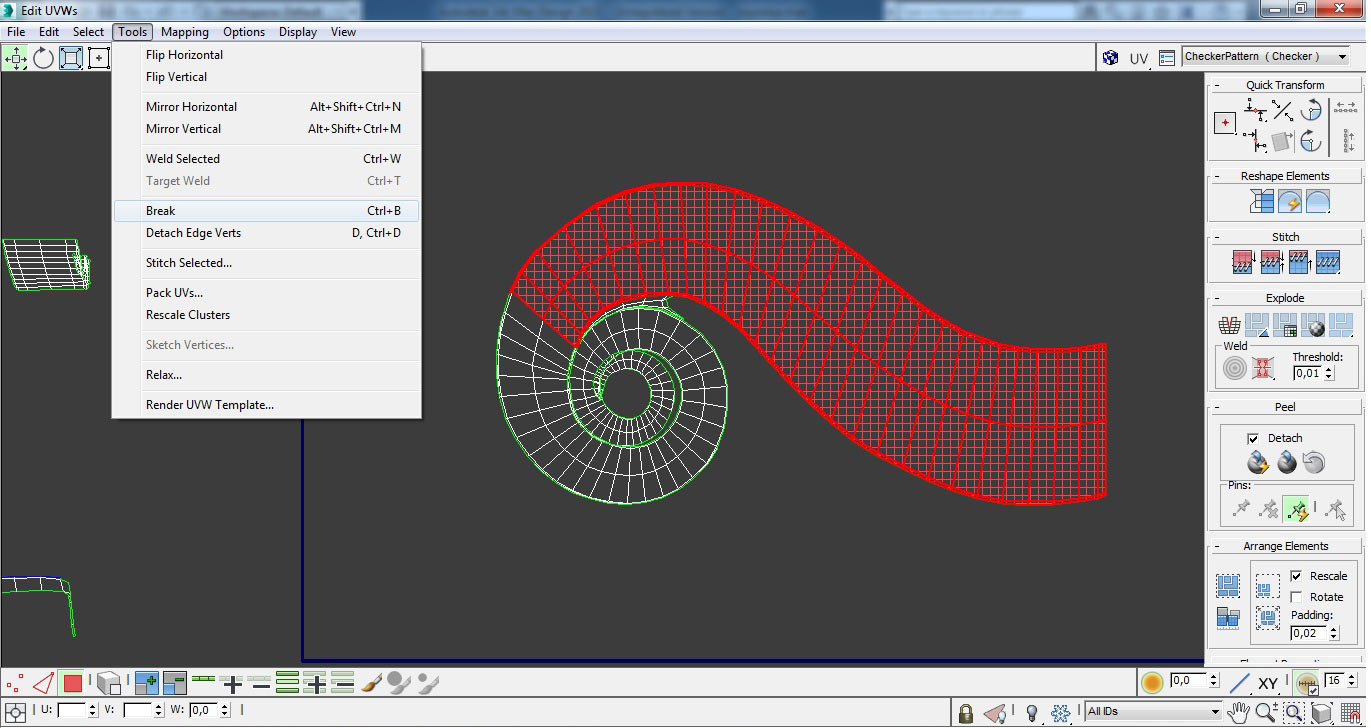1371x728 pixels.
Task: Click the Pan view hand icon
Action: point(1239,712)
